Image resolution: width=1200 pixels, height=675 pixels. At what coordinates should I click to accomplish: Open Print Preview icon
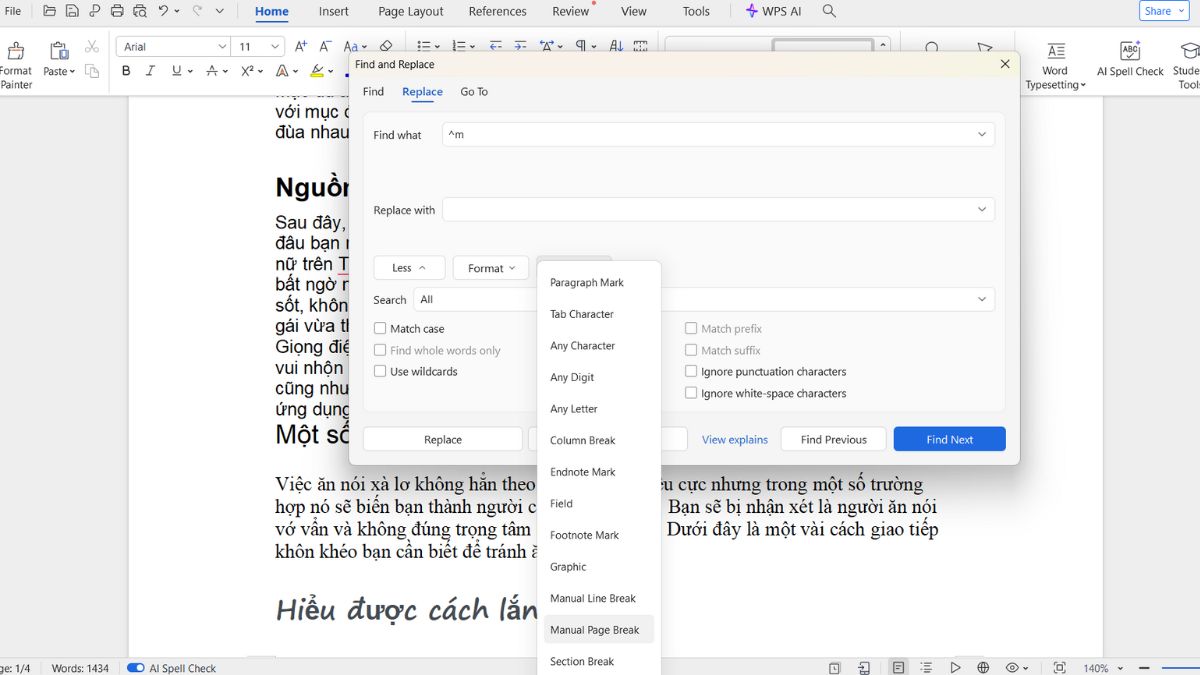pos(139,11)
